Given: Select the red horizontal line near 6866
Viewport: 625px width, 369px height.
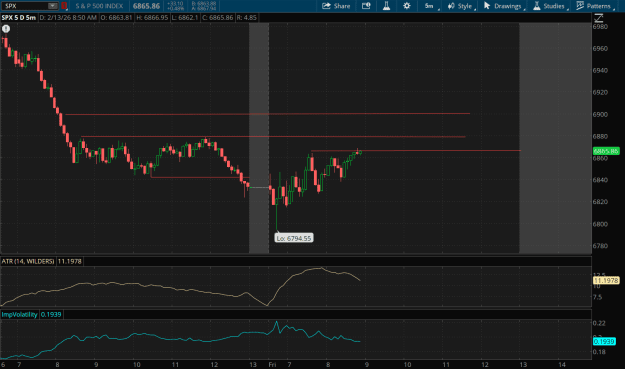Looking at the screenshot, I should pyautogui.click(x=416, y=151).
